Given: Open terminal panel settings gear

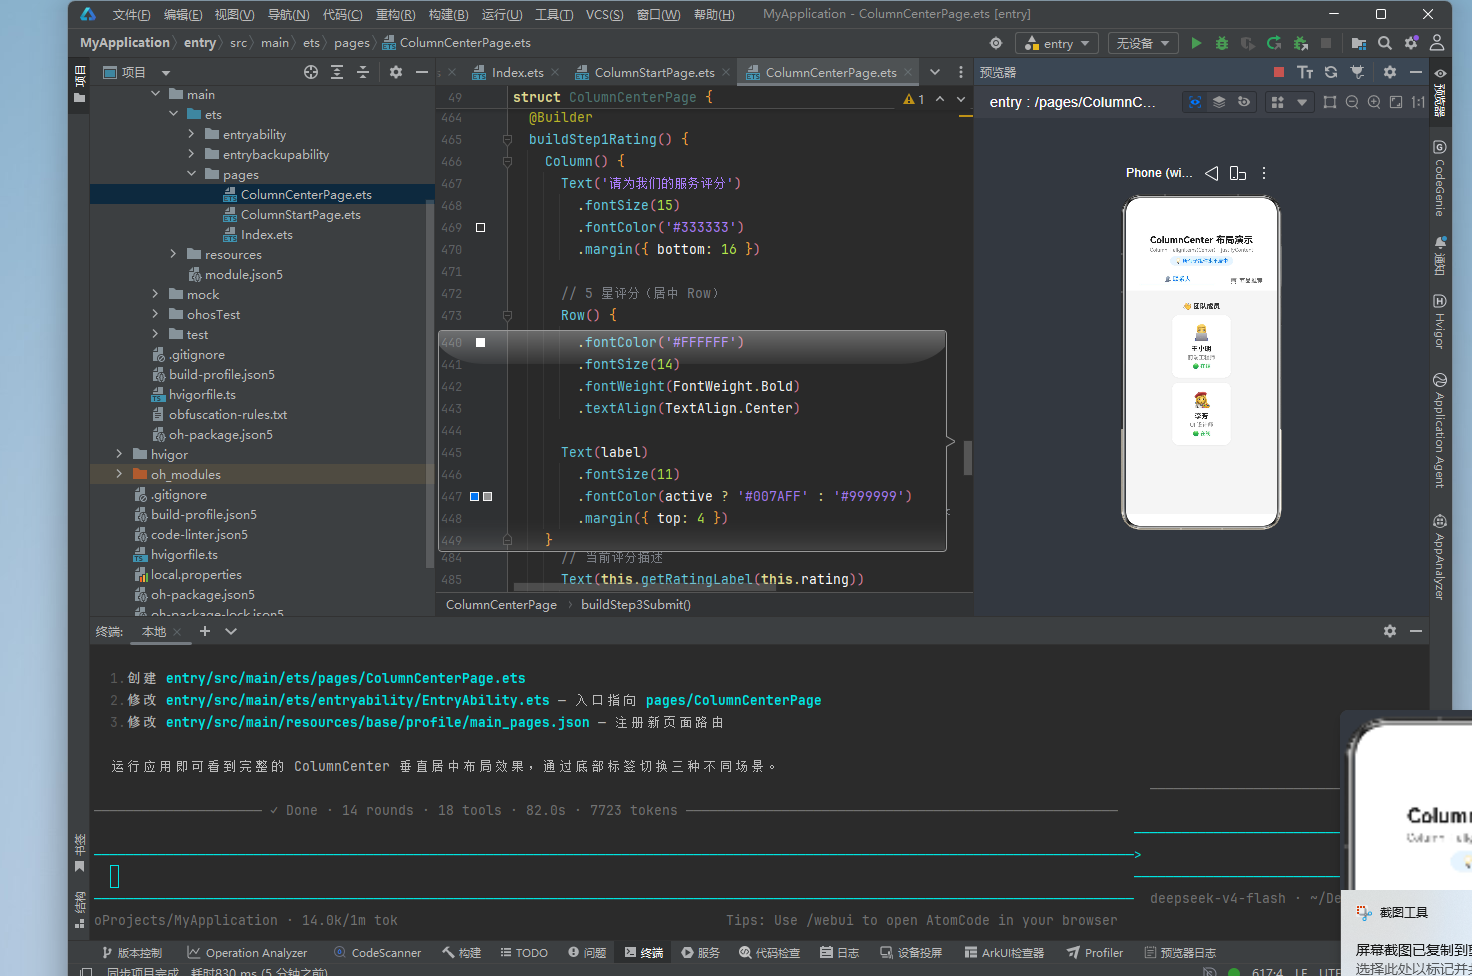Looking at the screenshot, I should [1390, 631].
